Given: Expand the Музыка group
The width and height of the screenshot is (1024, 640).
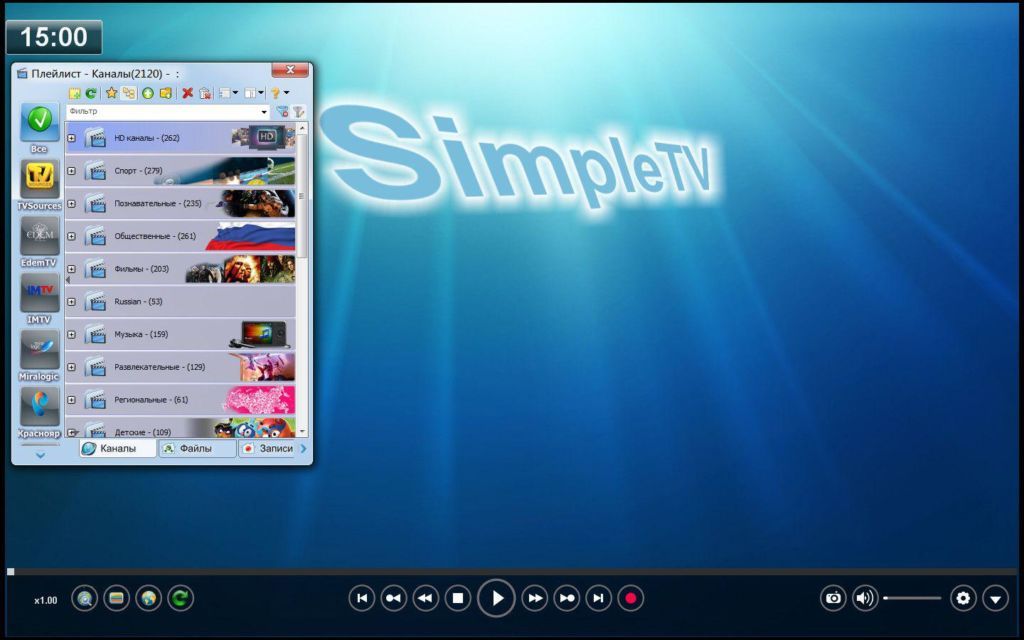Looking at the screenshot, I should [x=72, y=334].
